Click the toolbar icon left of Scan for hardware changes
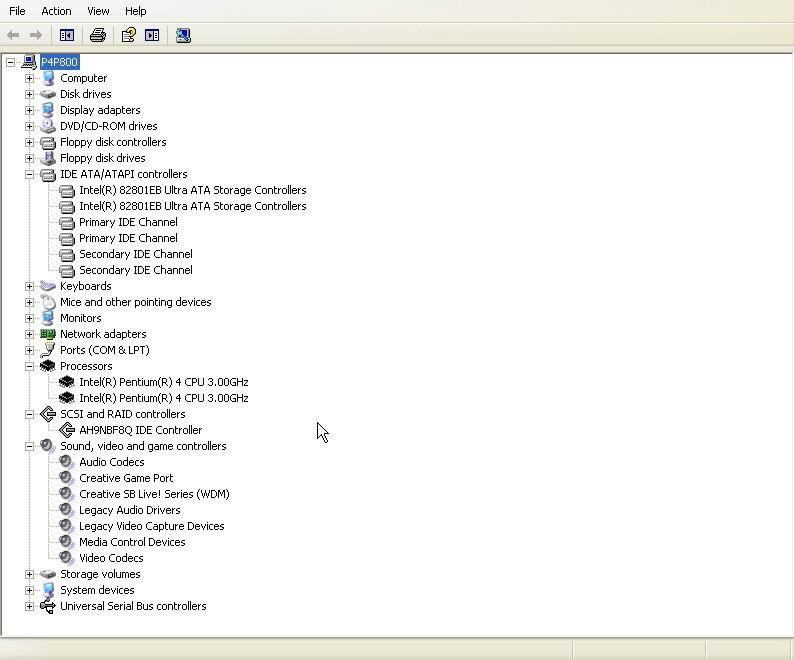The height and width of the screenshot is (660, 794). click(152, 35)
